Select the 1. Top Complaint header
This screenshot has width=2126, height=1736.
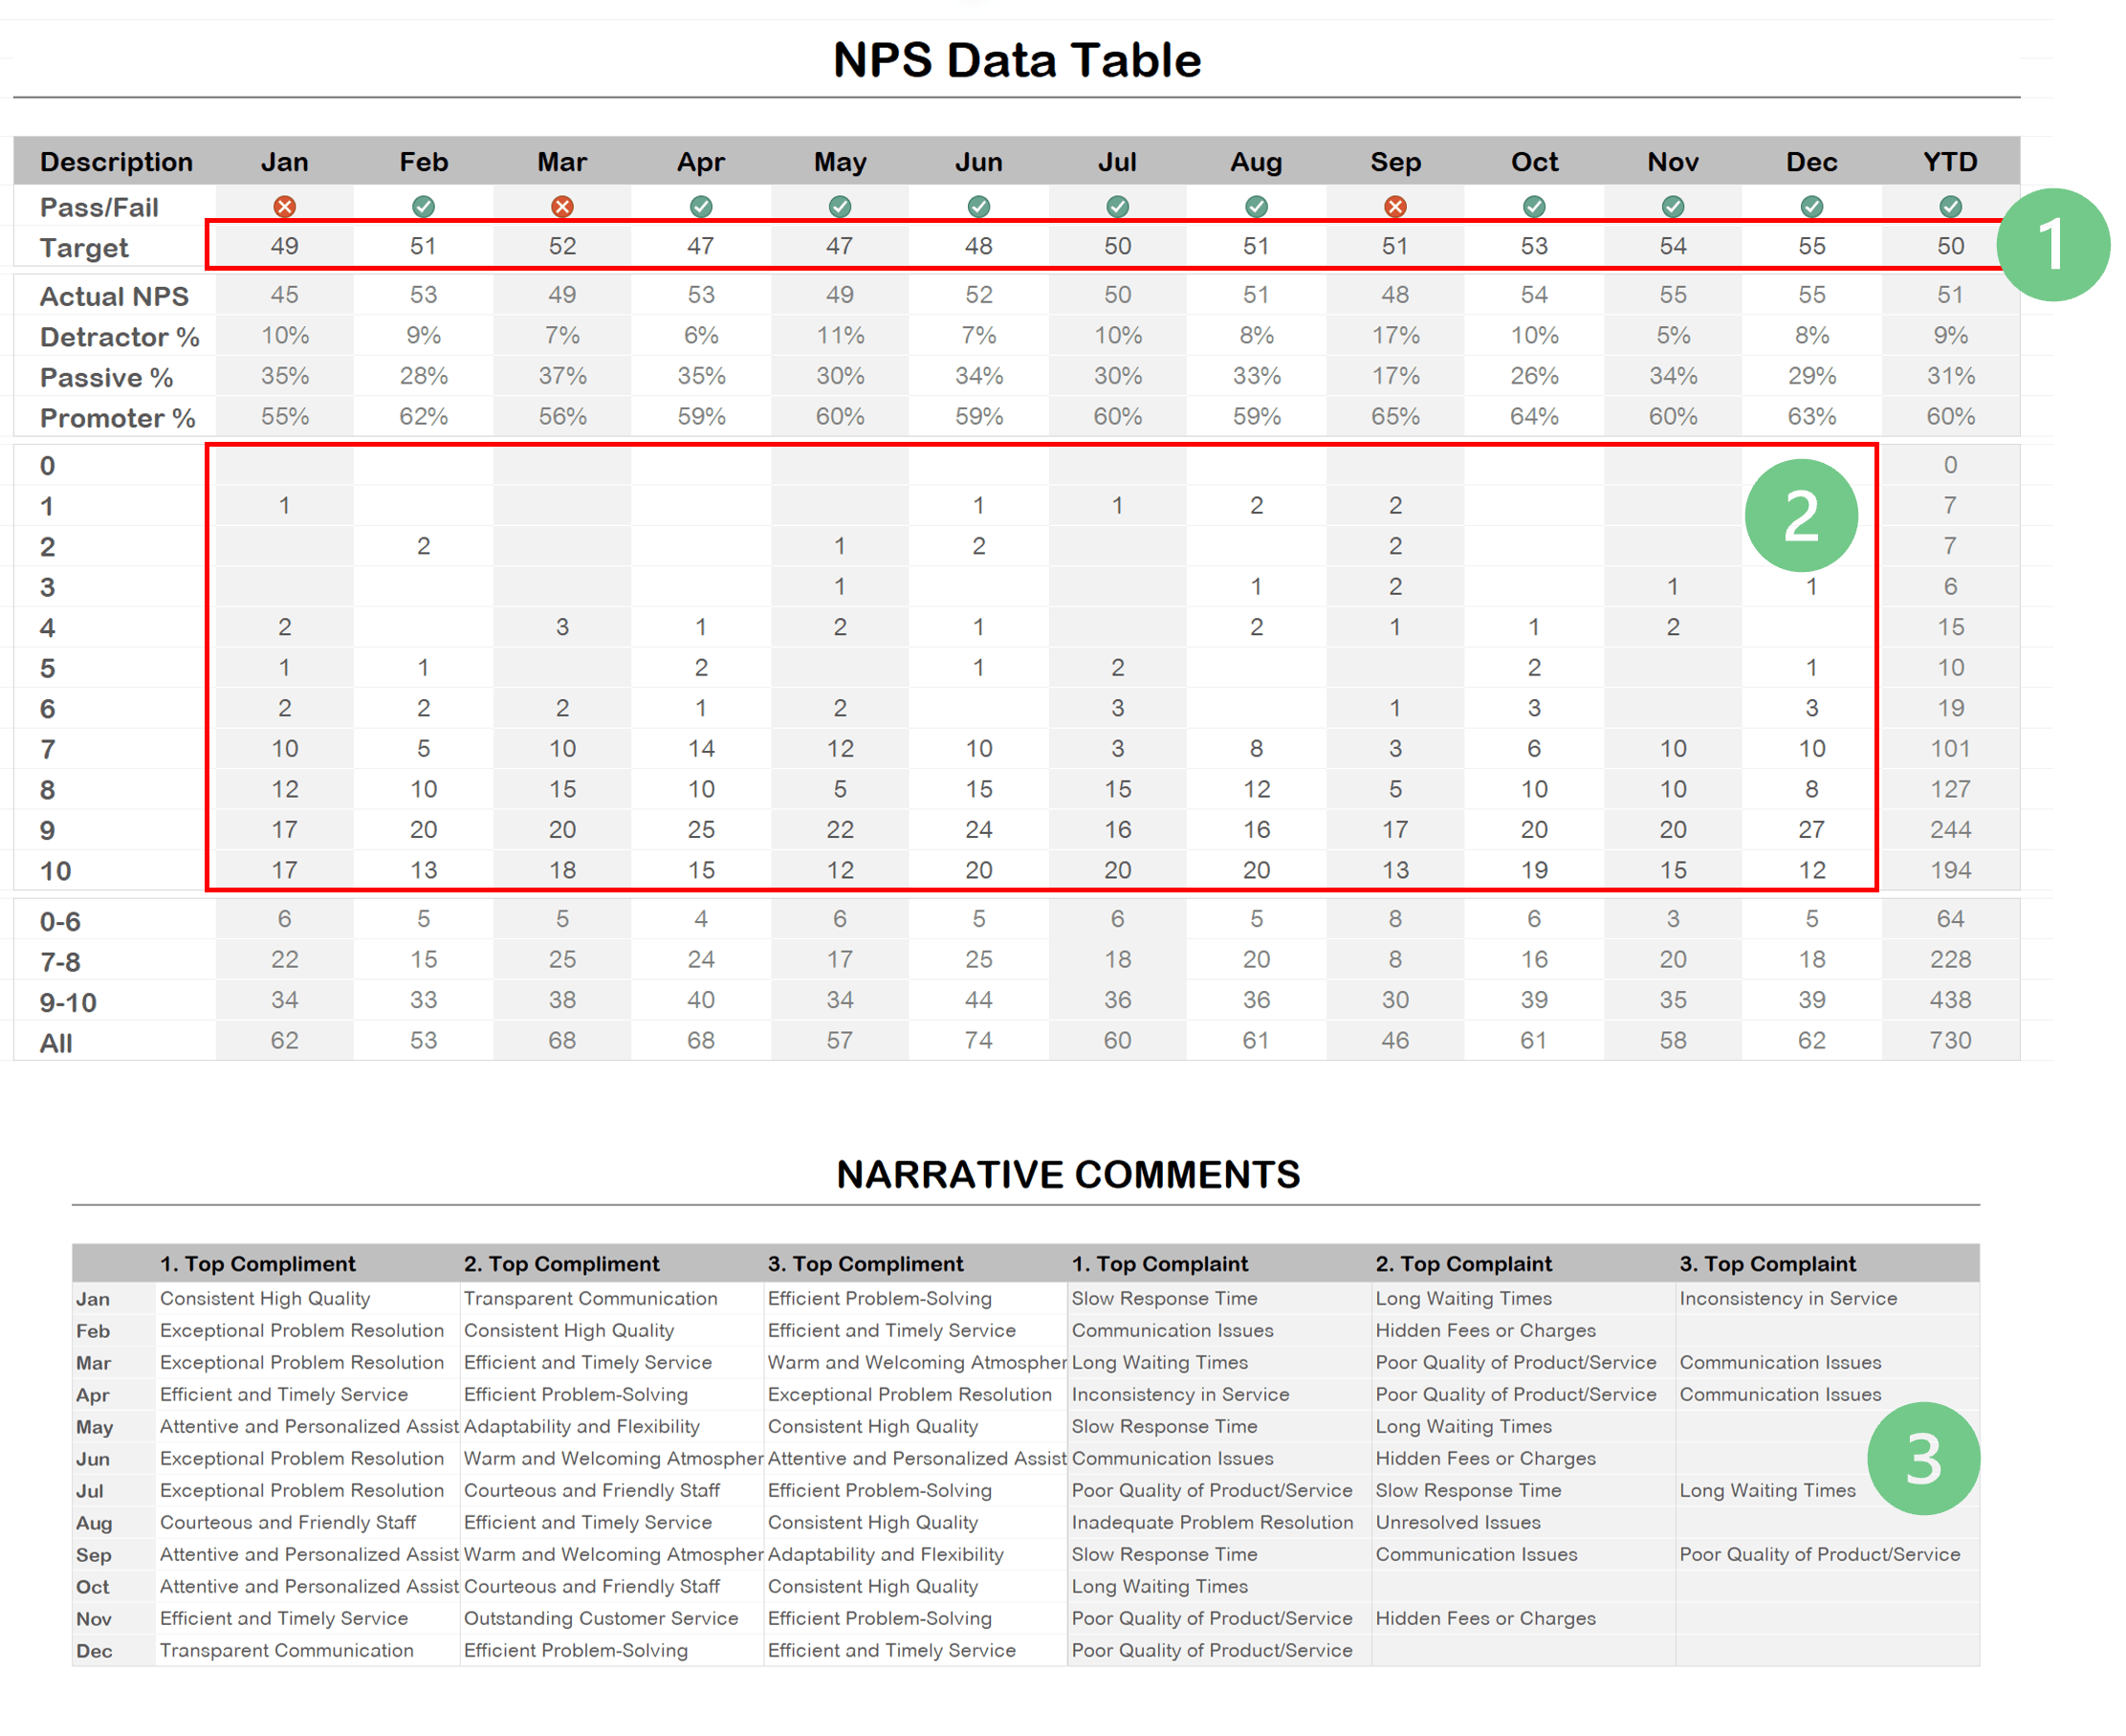[x=1159, y=1264]
